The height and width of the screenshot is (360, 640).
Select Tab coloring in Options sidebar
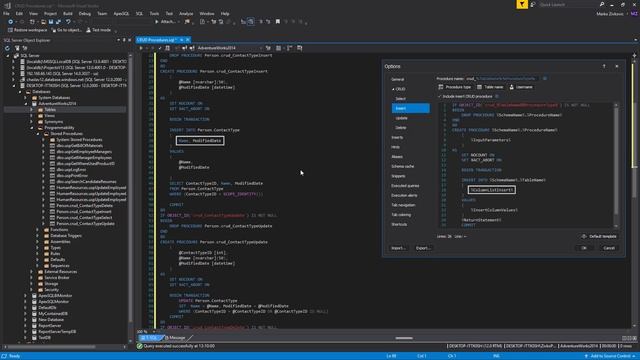pos(401,215)
